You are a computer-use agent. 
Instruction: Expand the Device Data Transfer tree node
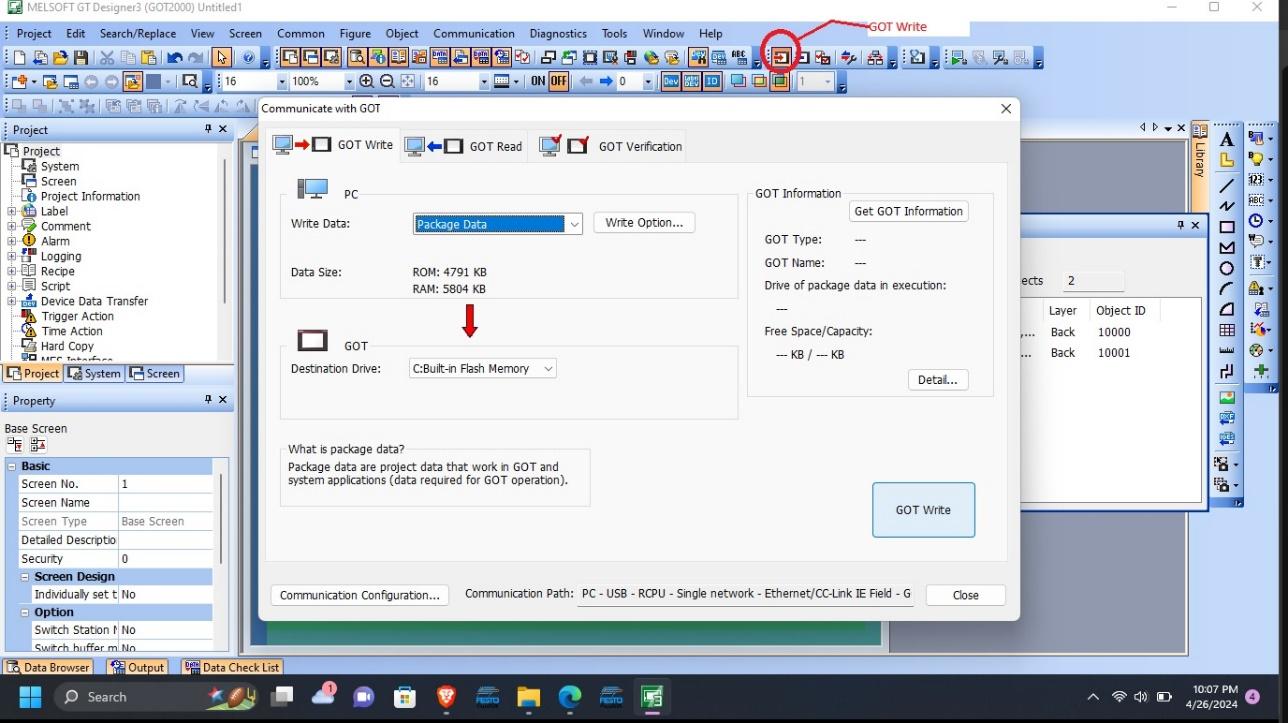tap(12, 301)
